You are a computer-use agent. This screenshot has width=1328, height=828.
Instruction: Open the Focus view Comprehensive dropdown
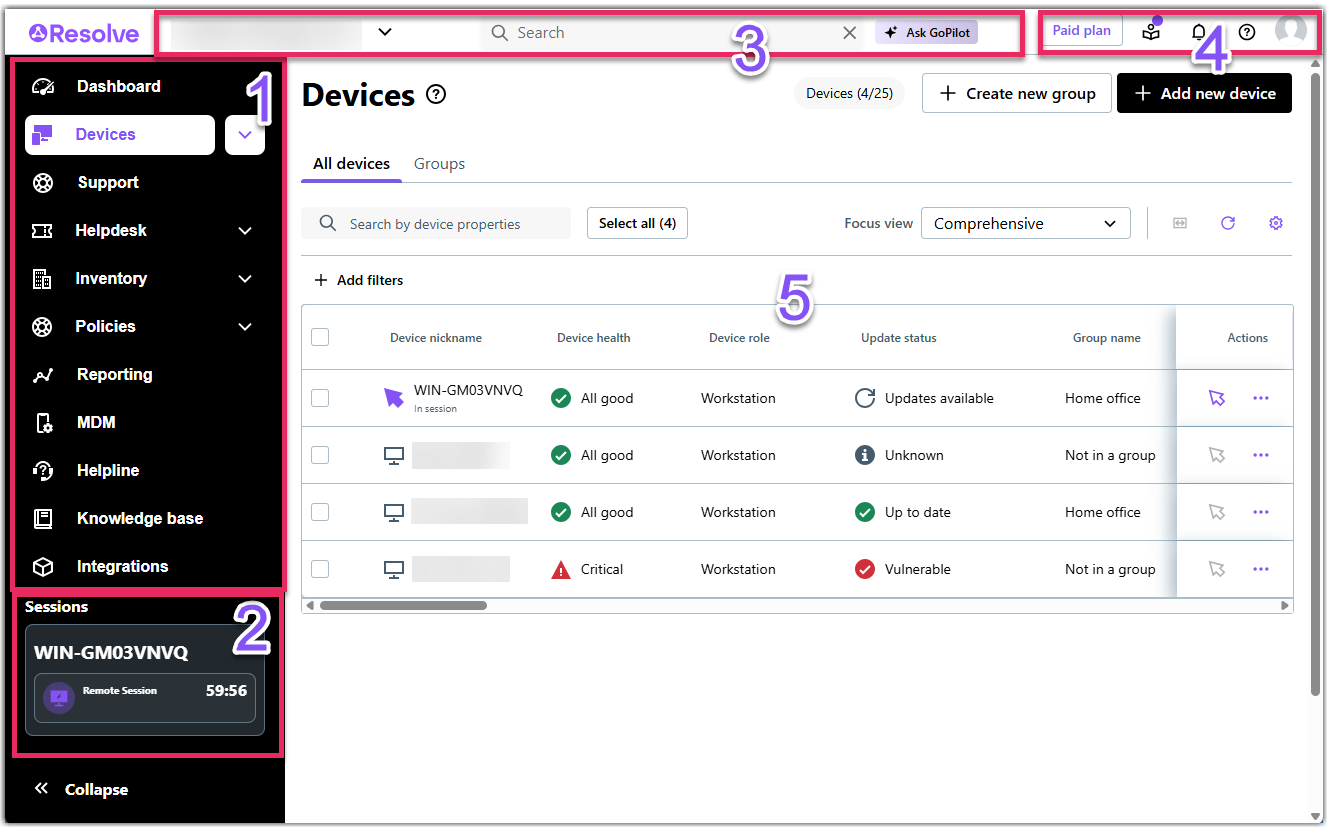(x=1025, y=223)
